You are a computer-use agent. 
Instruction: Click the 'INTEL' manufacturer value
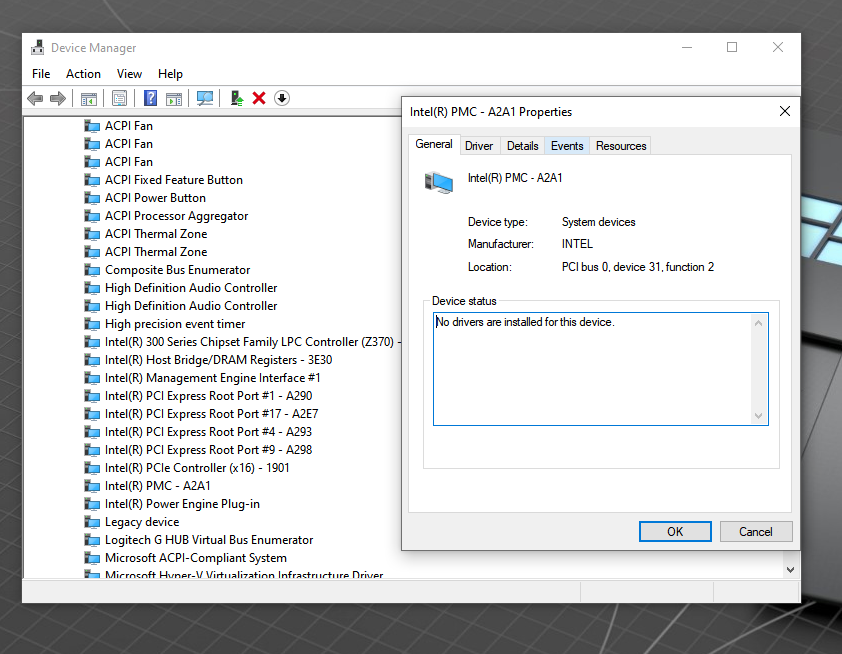pos(577,244)
